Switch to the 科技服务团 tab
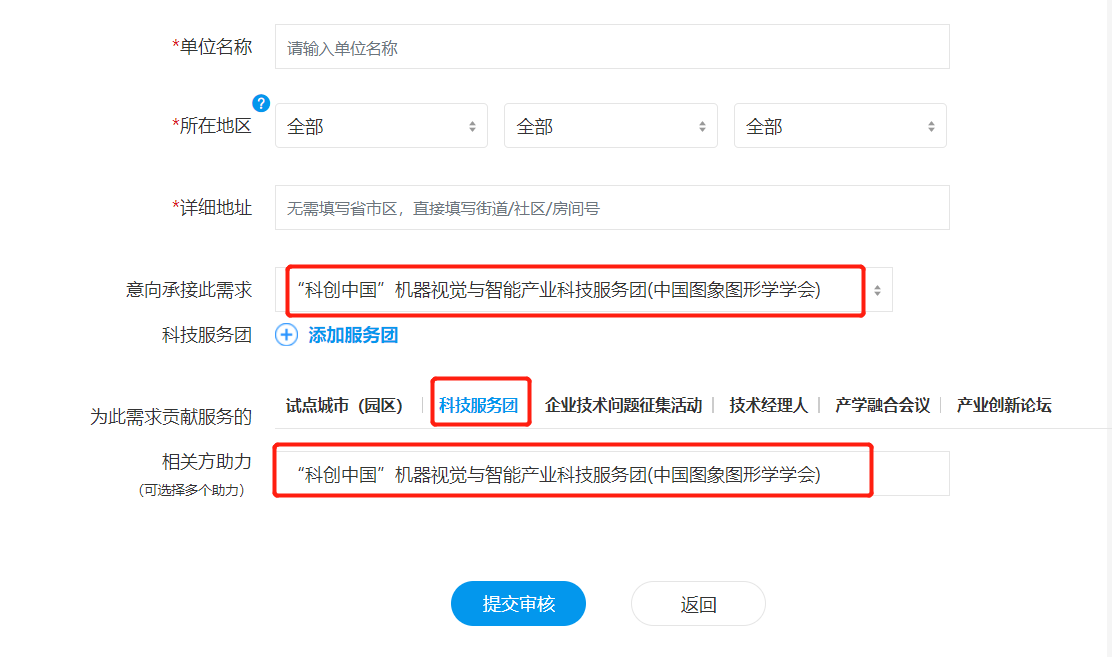1112x657 pixels. pos(479,405)
